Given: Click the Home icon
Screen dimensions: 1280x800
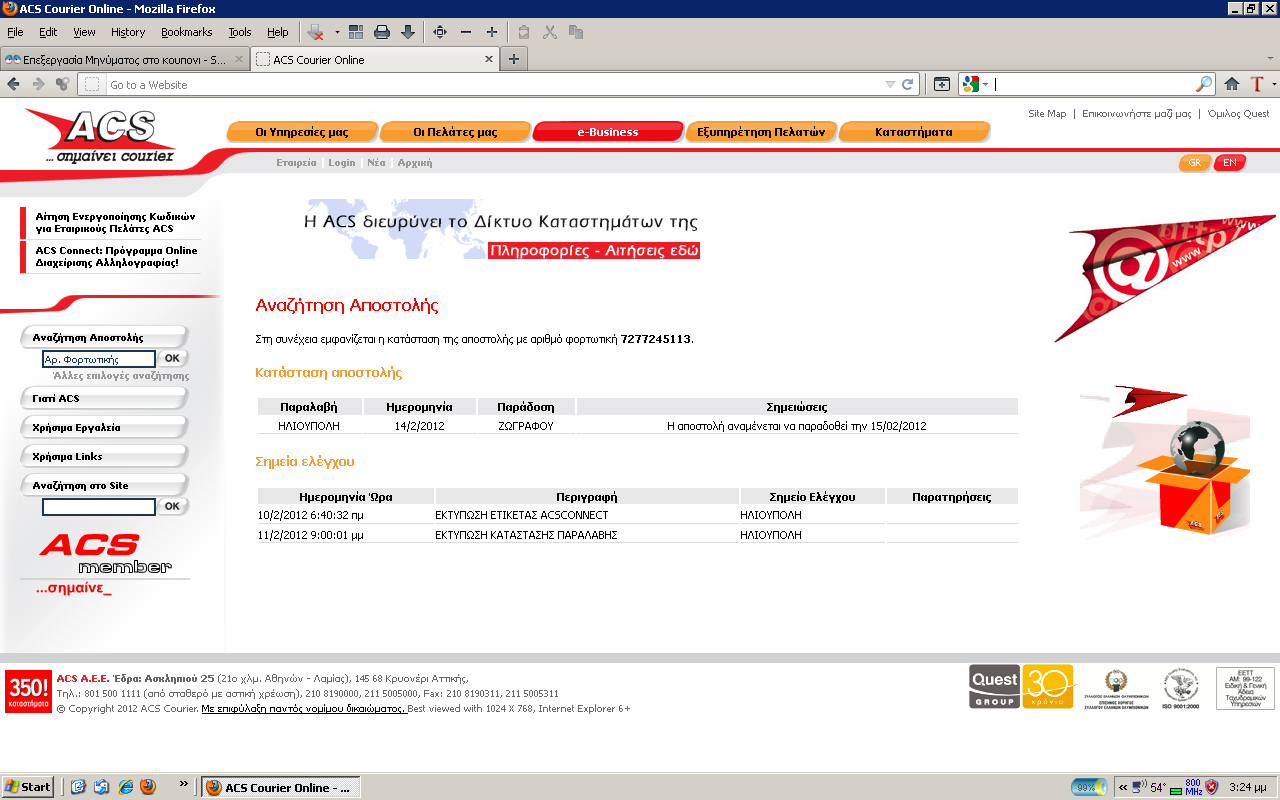Looking at the screenshot, I should pos(1232,85).
